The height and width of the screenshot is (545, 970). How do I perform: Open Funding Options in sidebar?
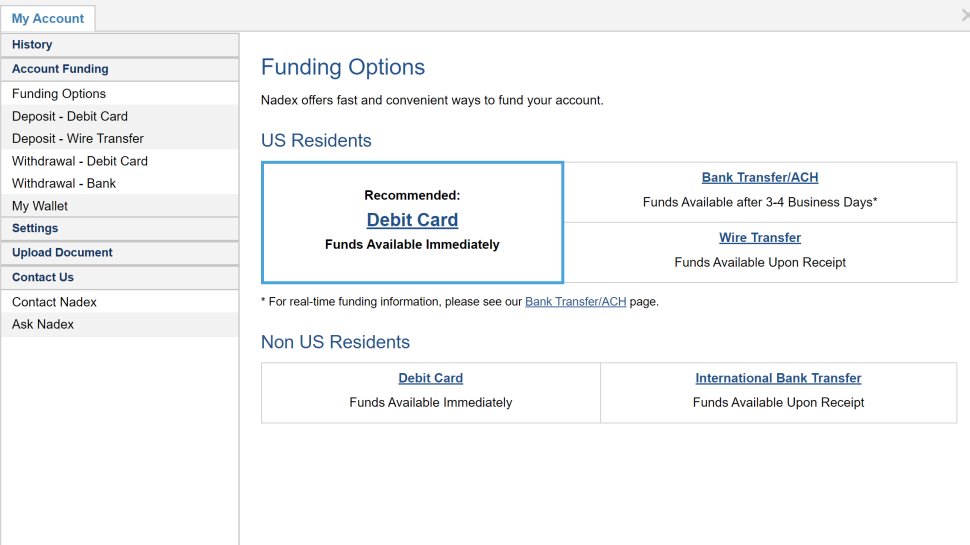(x=59, y=94)
